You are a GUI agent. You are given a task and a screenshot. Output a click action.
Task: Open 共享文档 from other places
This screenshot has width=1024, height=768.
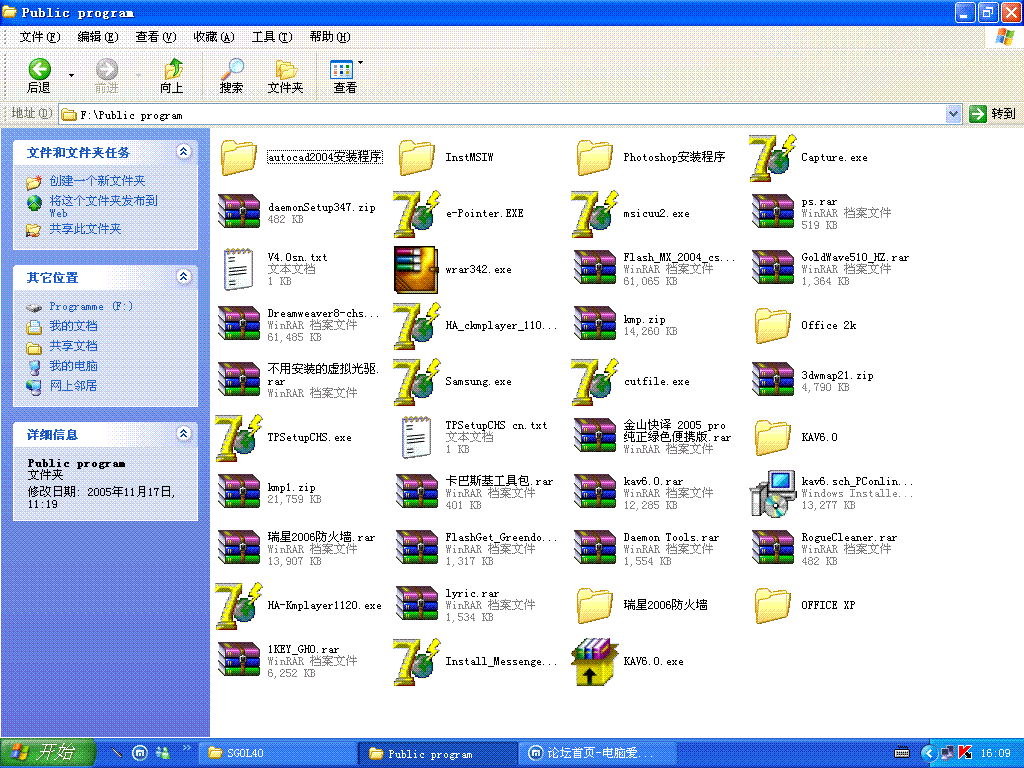73,346
